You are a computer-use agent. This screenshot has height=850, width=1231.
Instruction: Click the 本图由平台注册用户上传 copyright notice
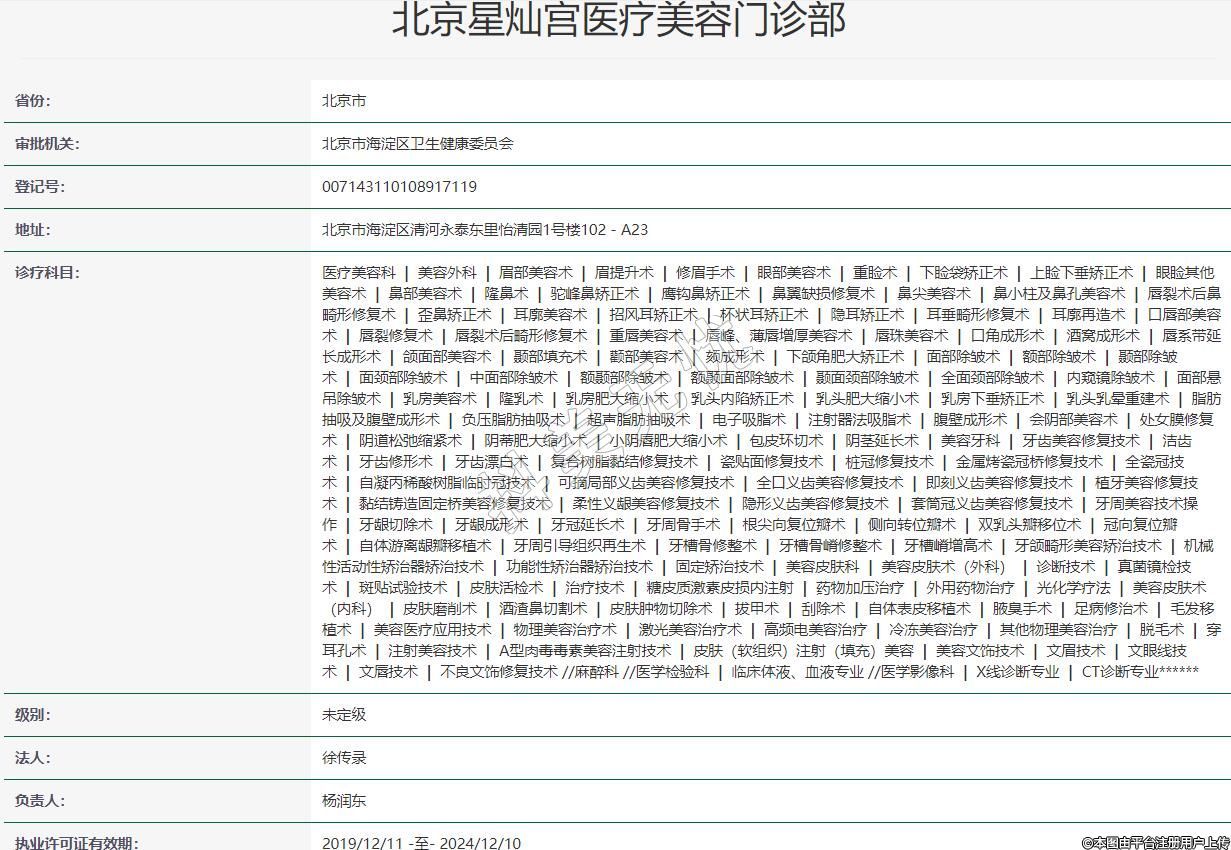pyautogui.click(x=1154, y=843)
